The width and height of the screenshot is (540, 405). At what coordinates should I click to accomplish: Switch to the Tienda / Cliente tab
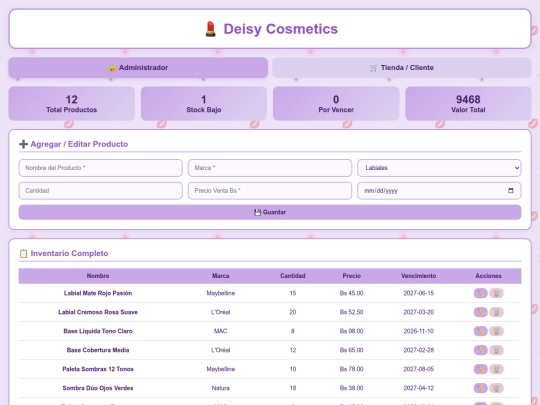[402, 68]
